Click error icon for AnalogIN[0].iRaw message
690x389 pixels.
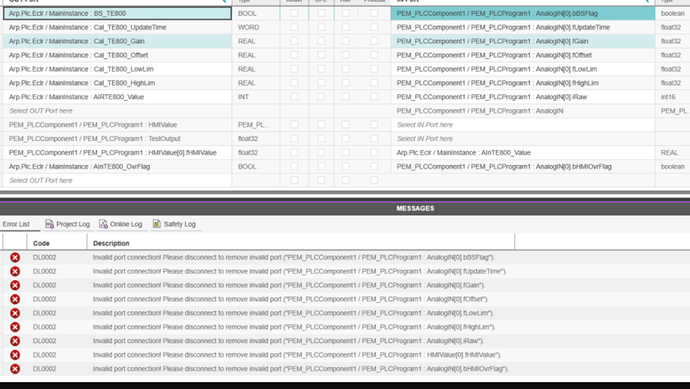15,341
